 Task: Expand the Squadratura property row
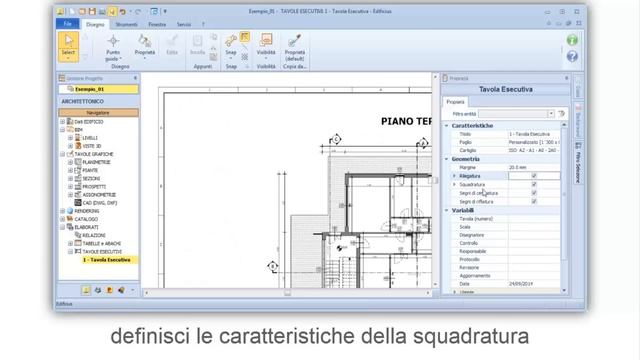454,184
